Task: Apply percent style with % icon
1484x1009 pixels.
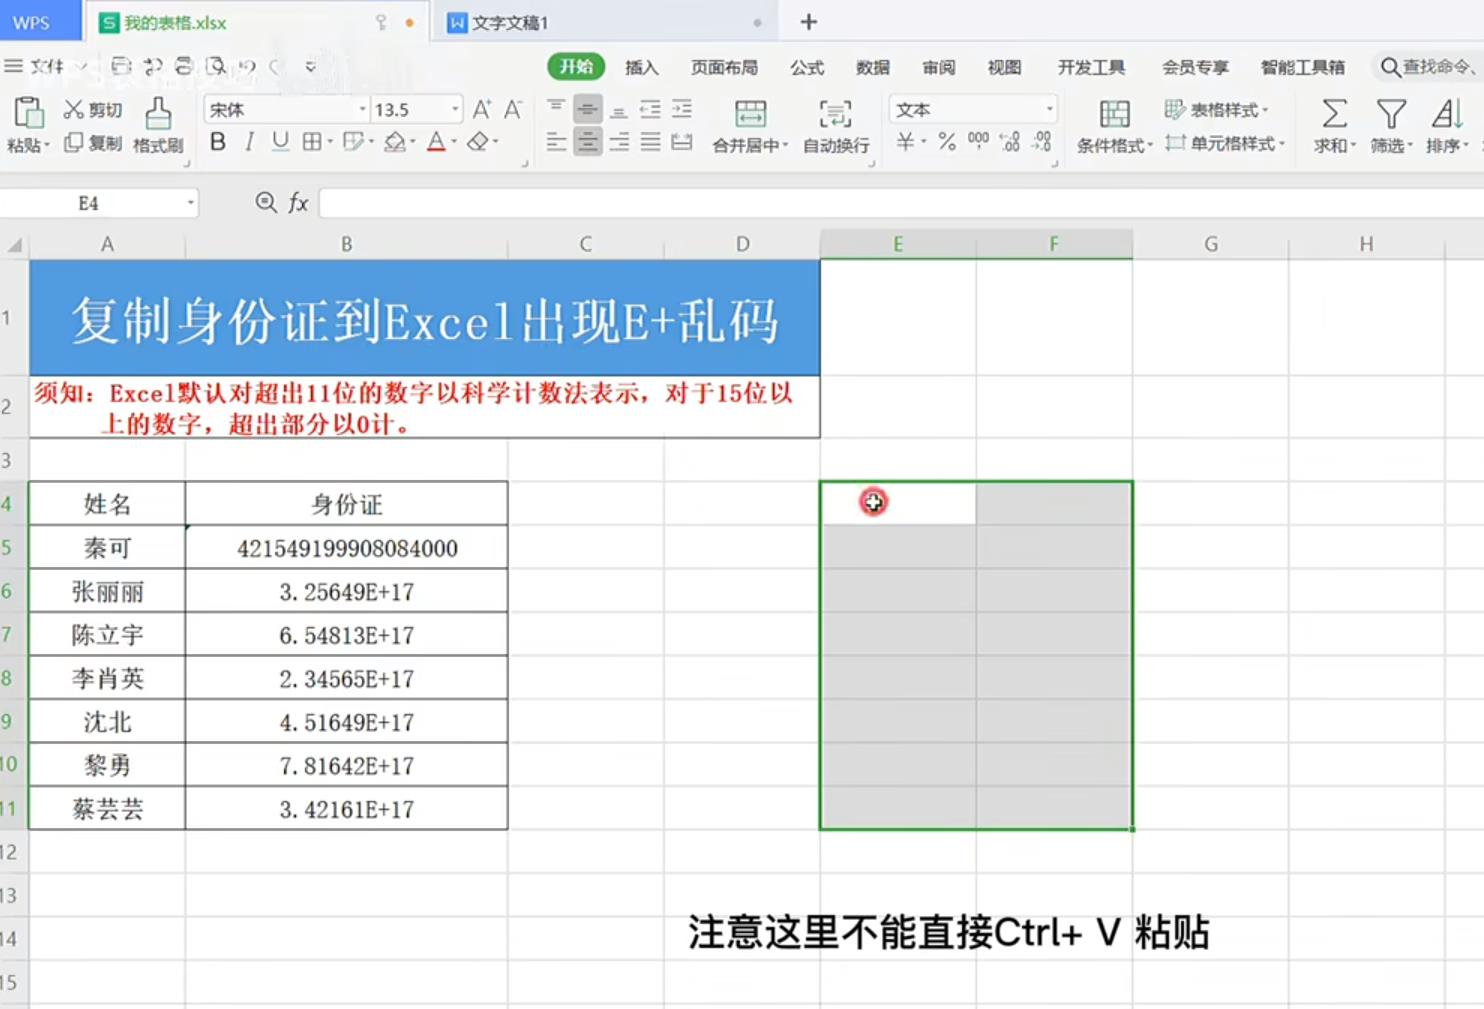Action: (947, 141)
